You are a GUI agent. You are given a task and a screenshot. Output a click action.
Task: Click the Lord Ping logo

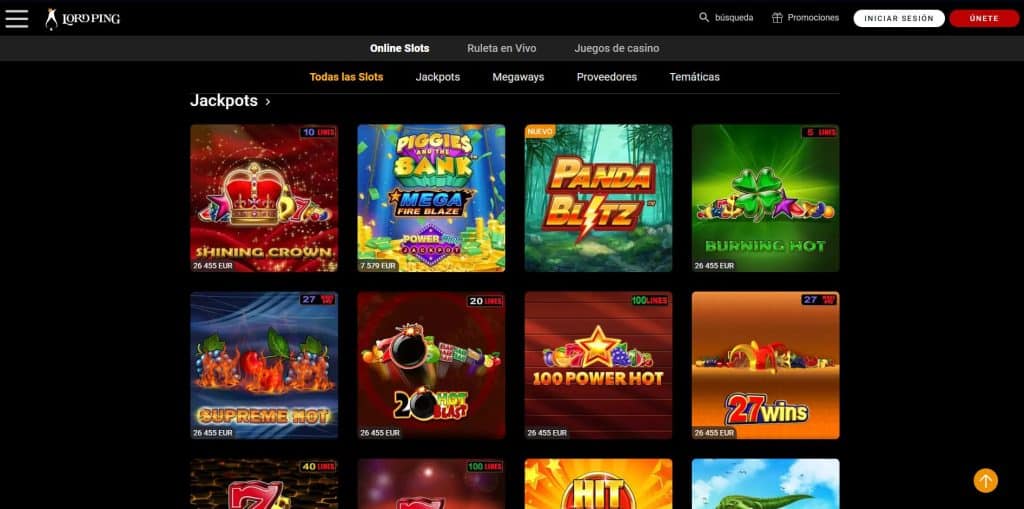pos(82,18)
